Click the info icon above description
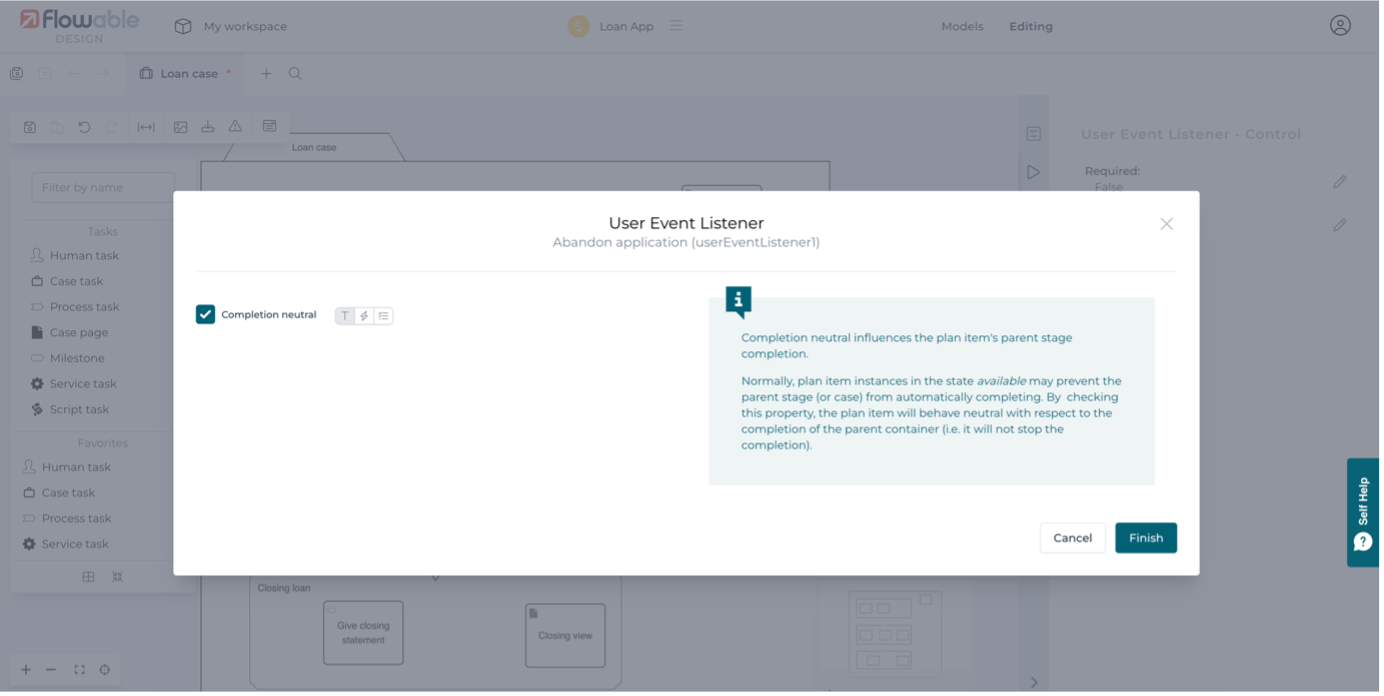This screenshot has height=696, width=1384. point(738,300)
